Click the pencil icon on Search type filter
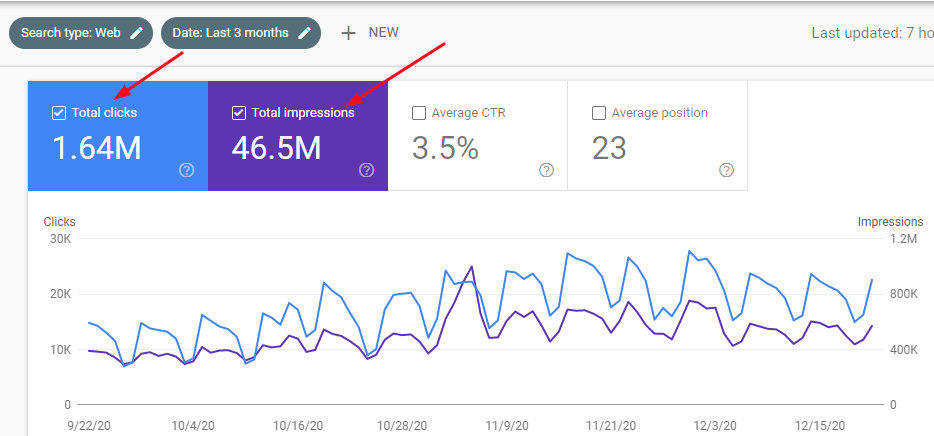The width and height of the screenshot is (934, 436). point(136,33)
